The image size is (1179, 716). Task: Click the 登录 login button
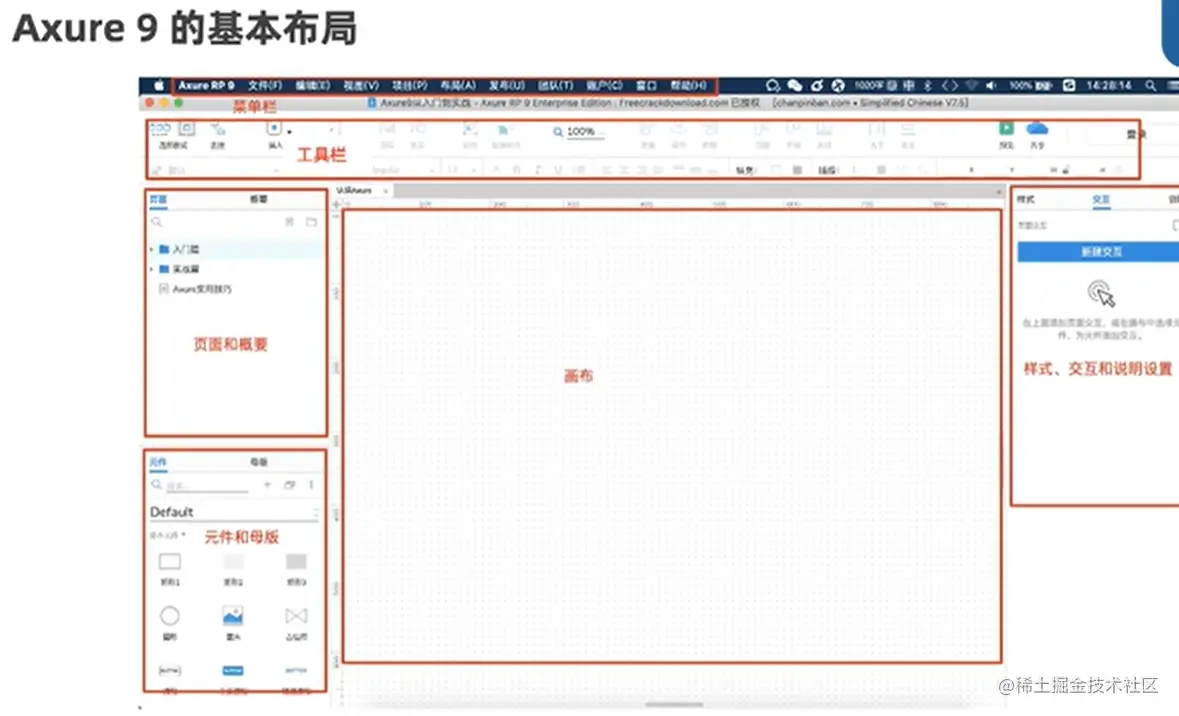(x=1135, y=134)
